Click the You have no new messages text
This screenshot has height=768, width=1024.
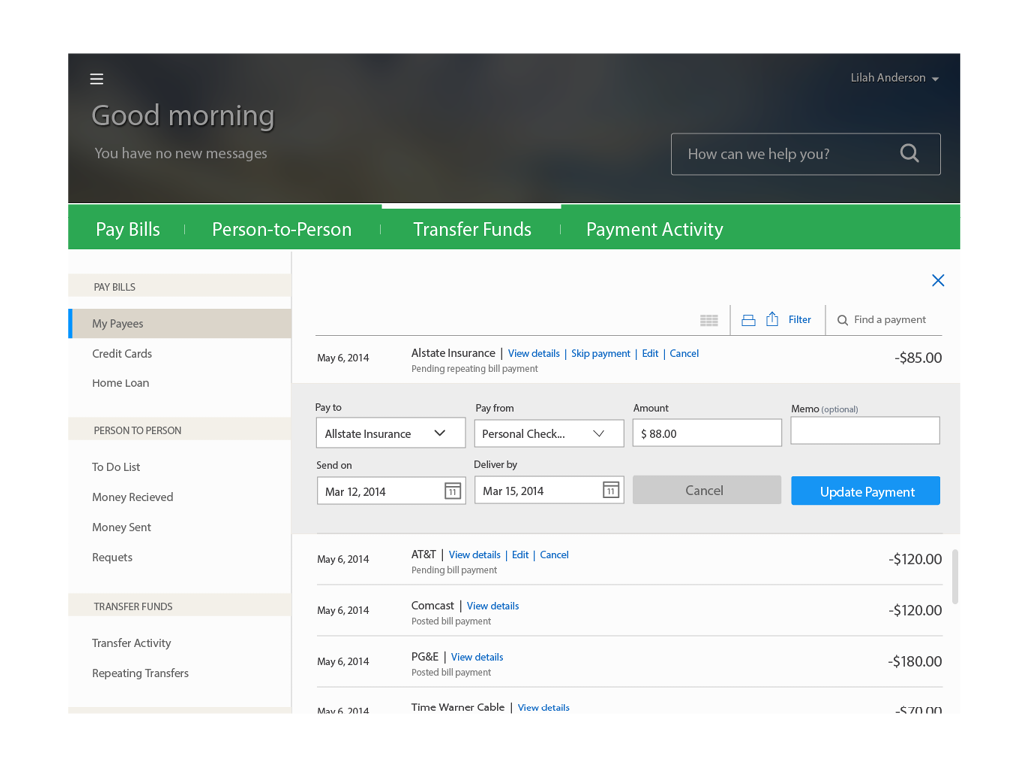[x=181, y=153]
